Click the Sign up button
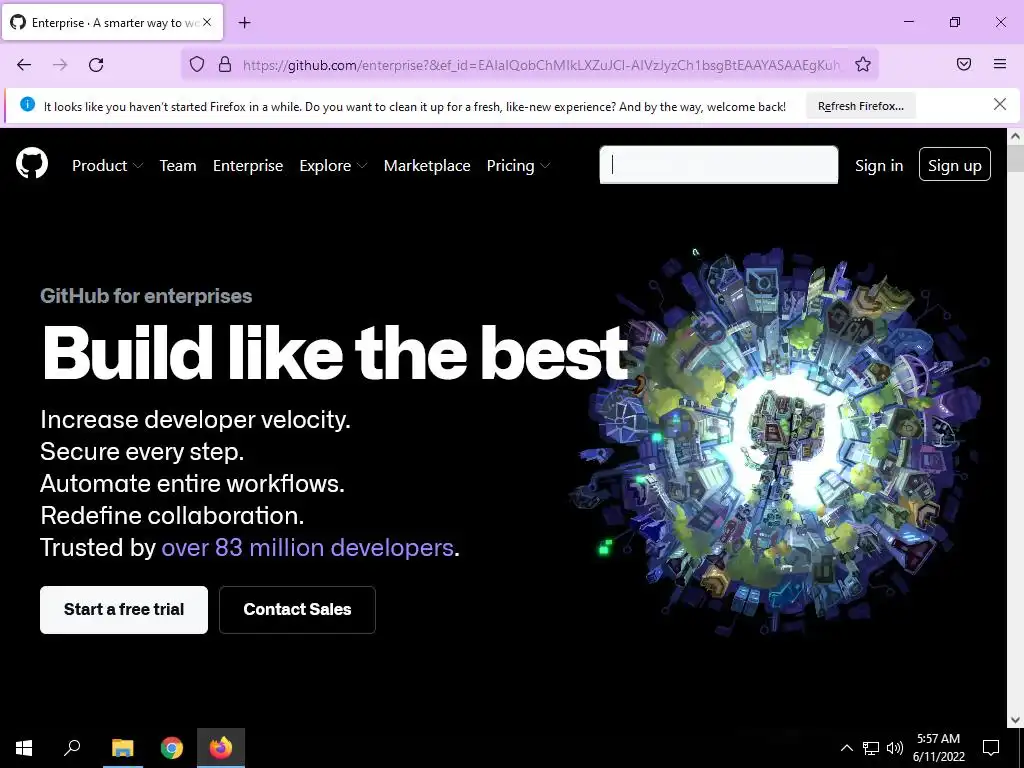1024x768 pixels. 955,164
